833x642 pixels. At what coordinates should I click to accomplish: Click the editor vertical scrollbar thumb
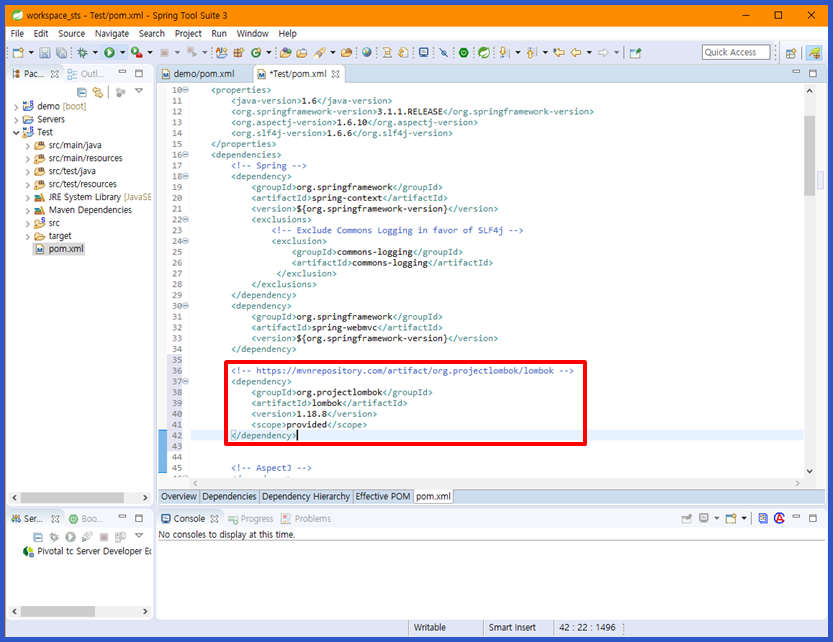[x=809, y=156]
